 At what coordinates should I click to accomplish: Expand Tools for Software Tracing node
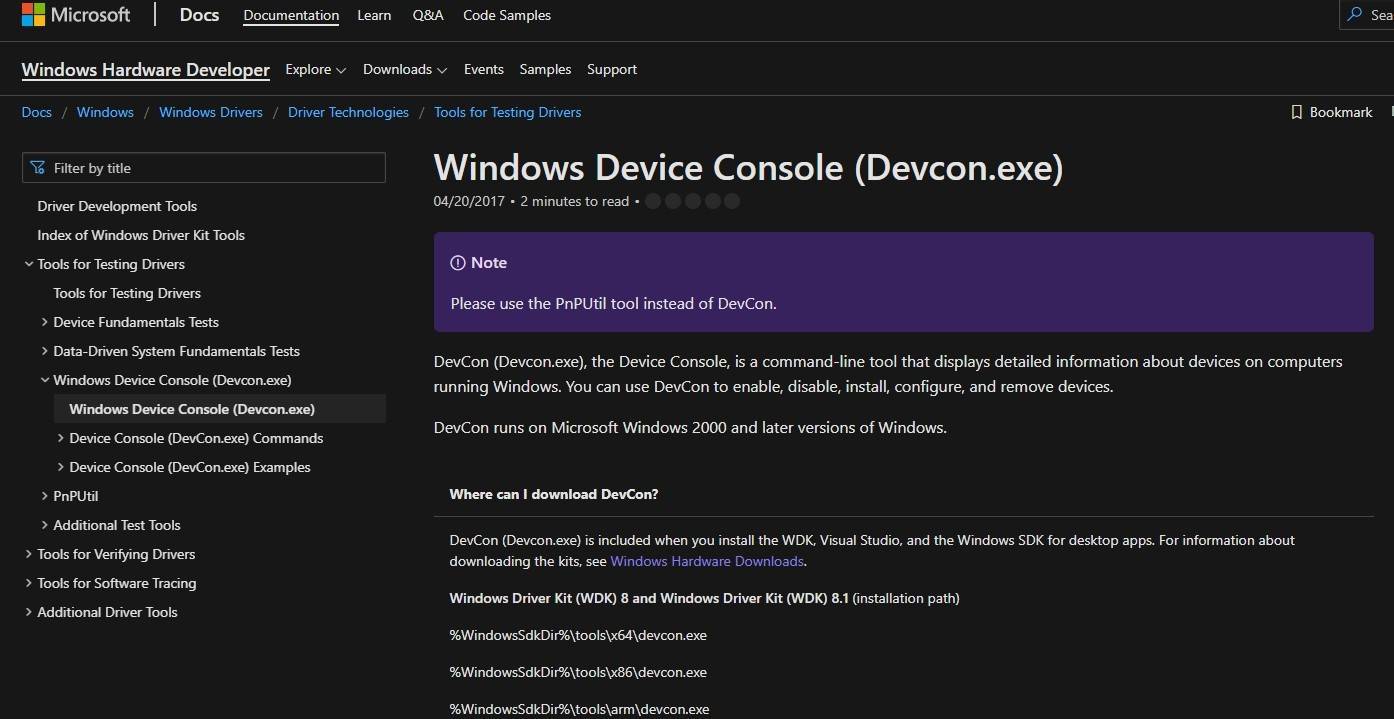point(29,583)
